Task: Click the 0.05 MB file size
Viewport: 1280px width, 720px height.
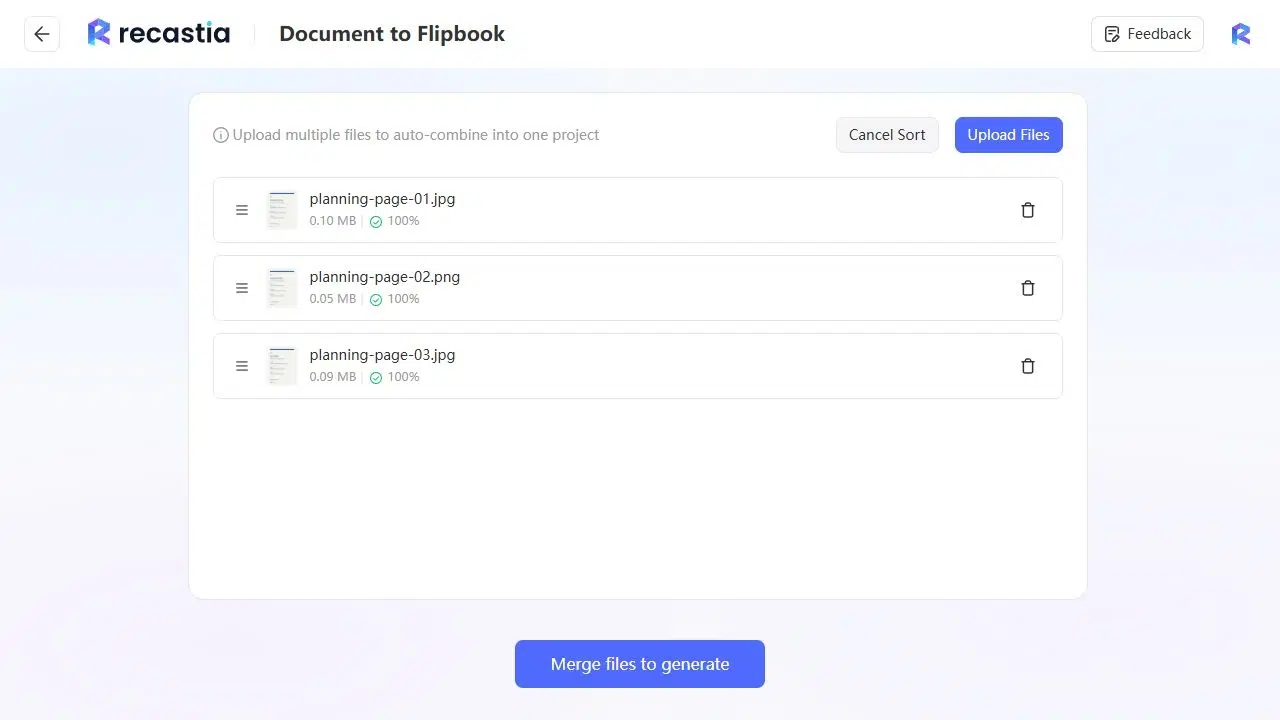Action: (x=332, y=299)
